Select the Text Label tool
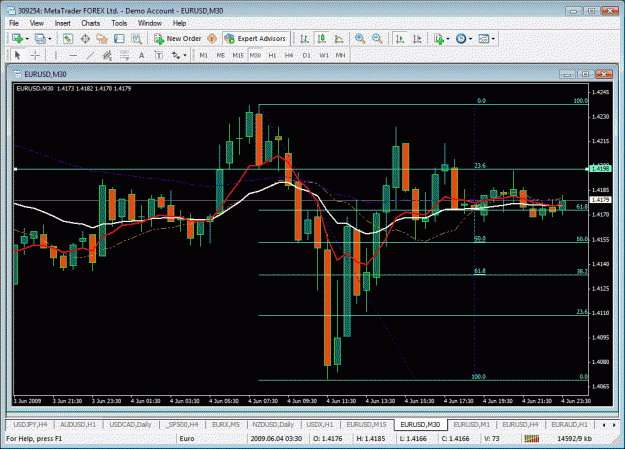 click(159, 55)
